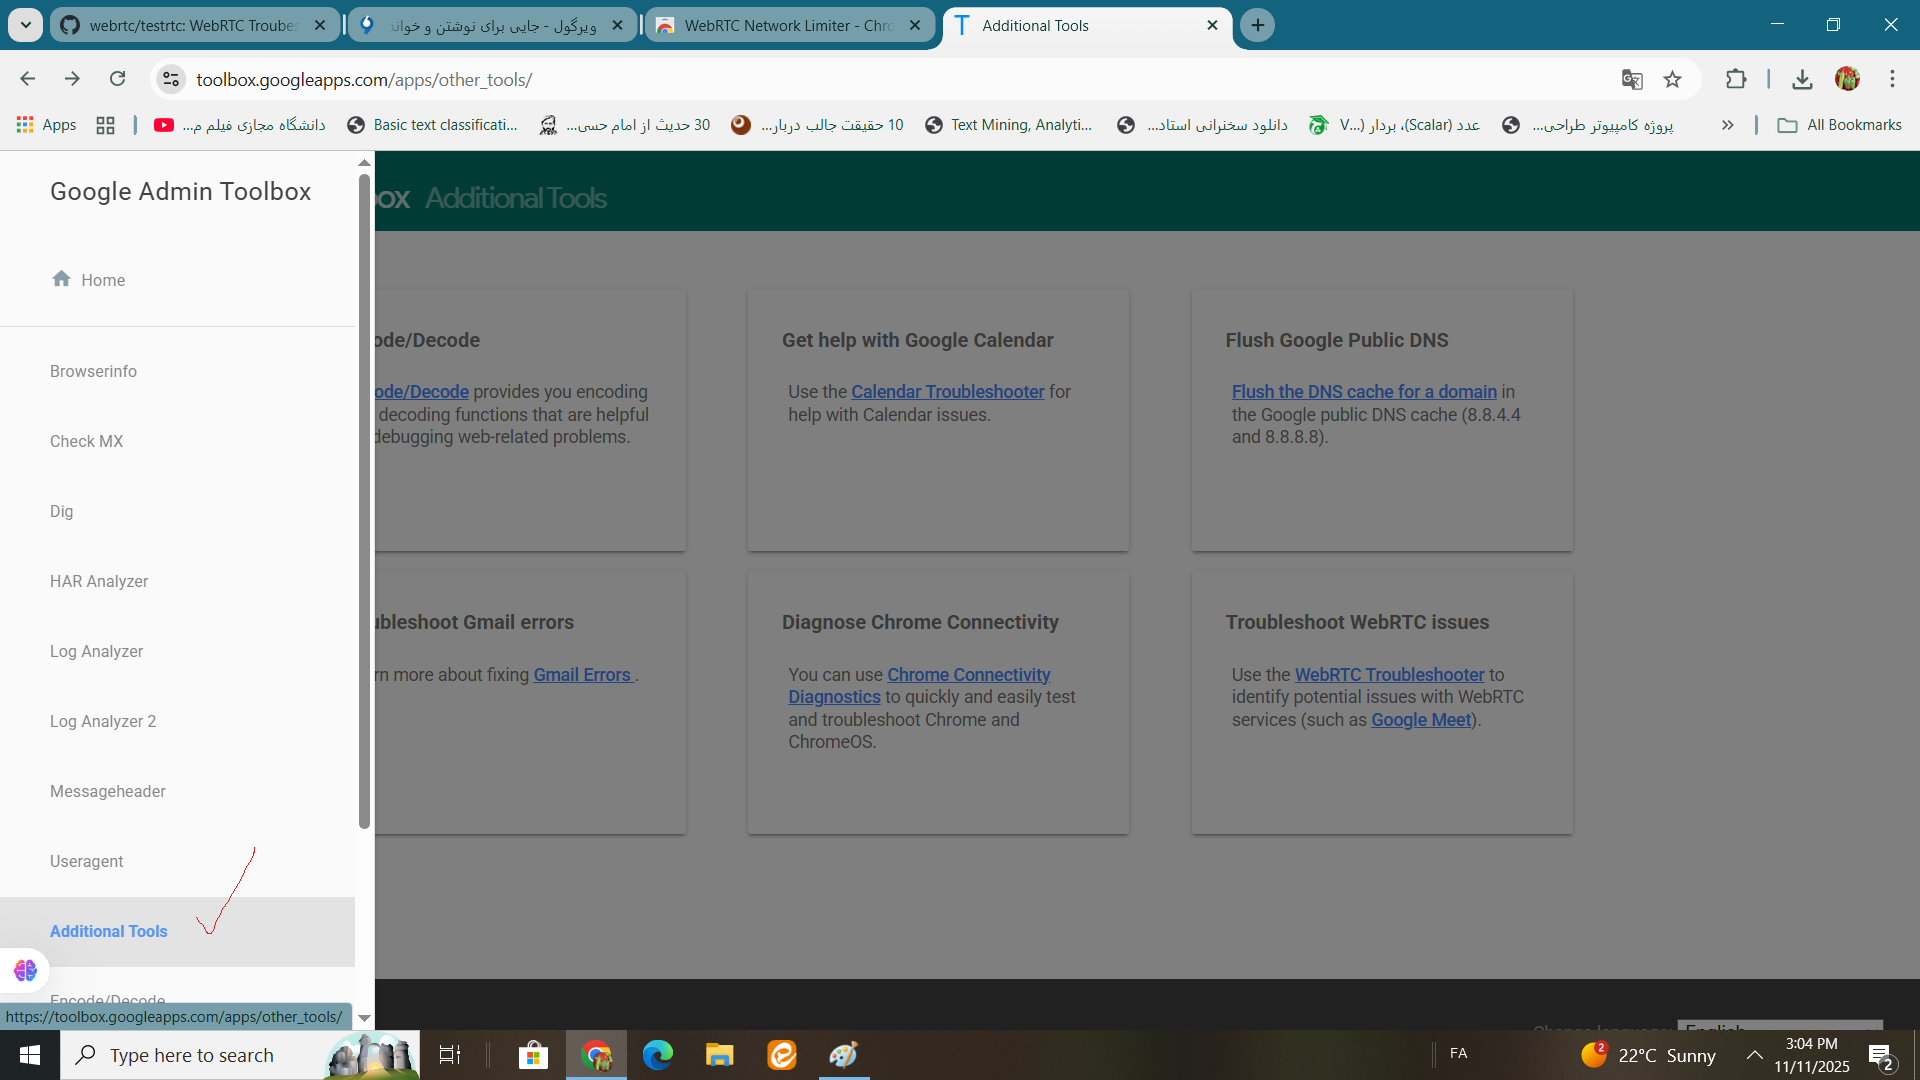
Task: Switch to WebRTC Network Limiter tab
Action: (788, 25)
